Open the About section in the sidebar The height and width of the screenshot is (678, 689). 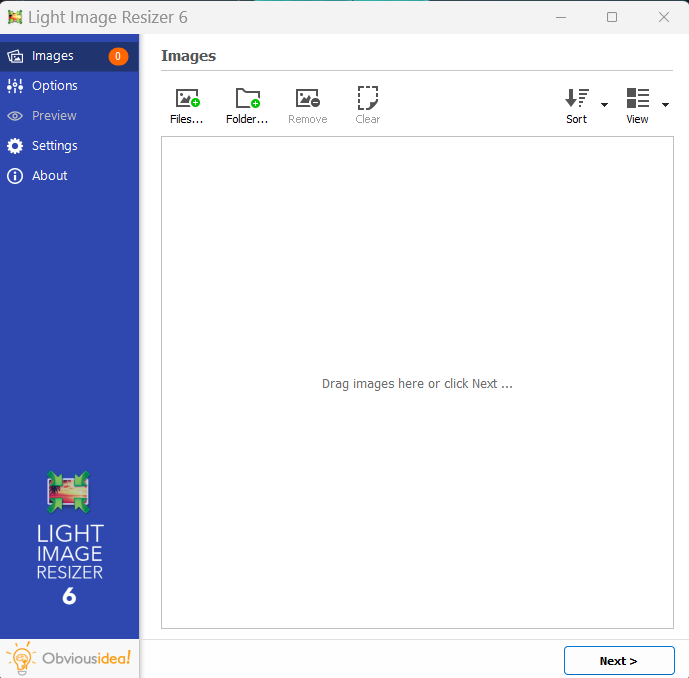click(x=69, y=176)
